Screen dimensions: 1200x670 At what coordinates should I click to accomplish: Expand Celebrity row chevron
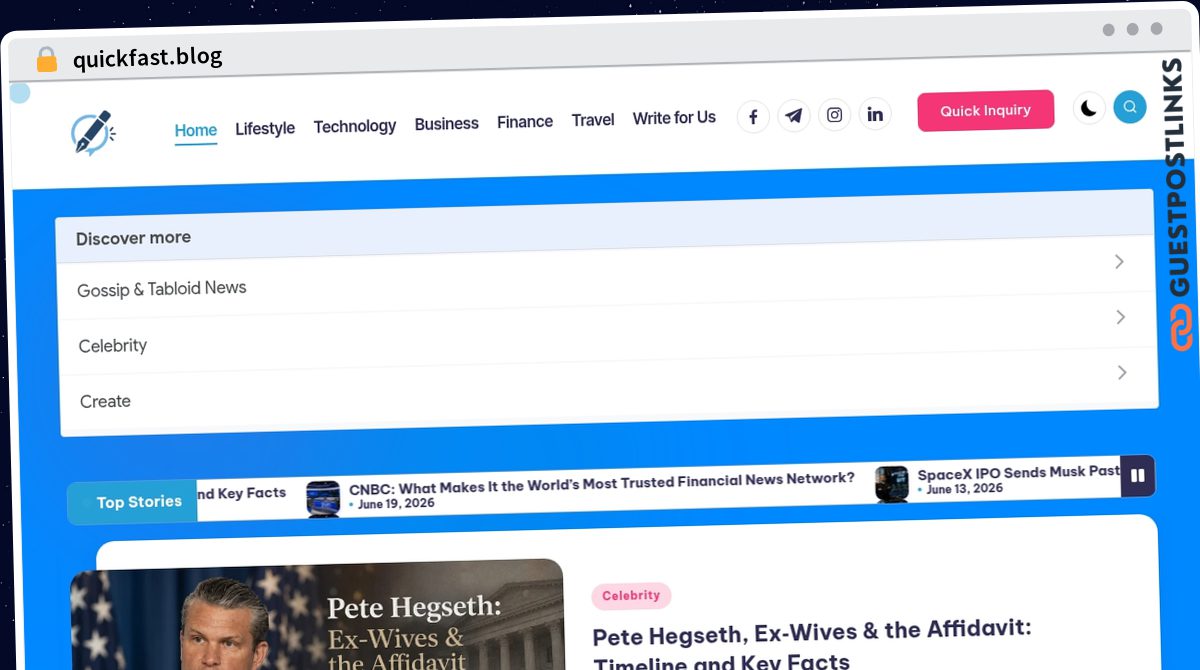(1120, 317)
